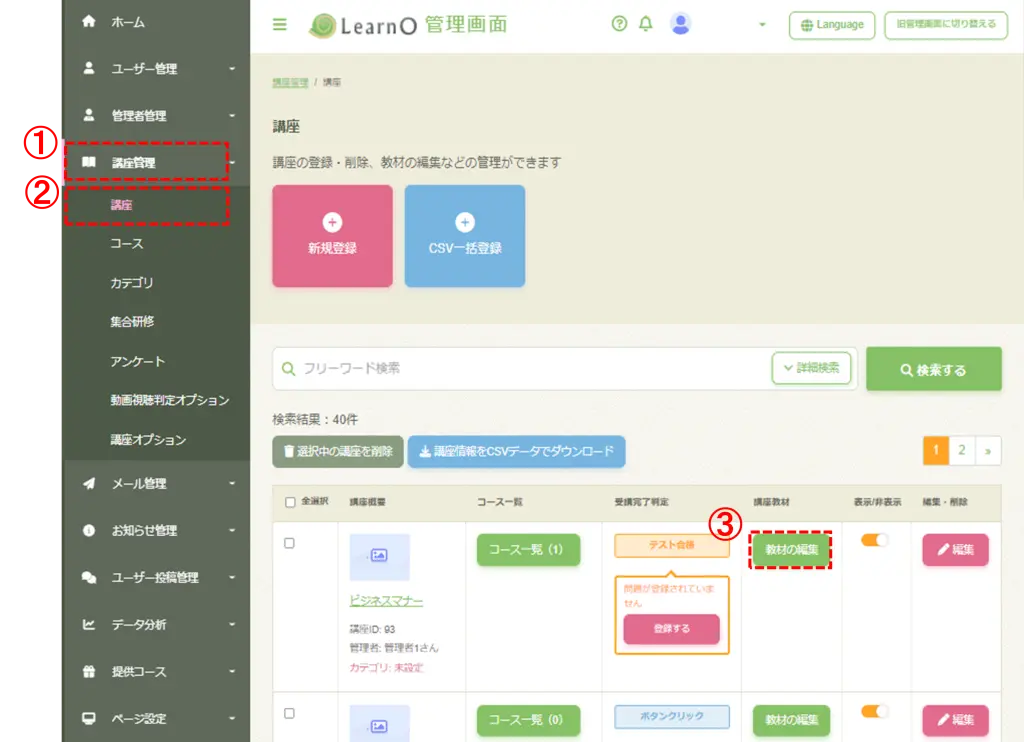Viewport: 1024px width, 742px height.
Task: Expand the メール管理 sidebar section
Action: pos(157,484)
